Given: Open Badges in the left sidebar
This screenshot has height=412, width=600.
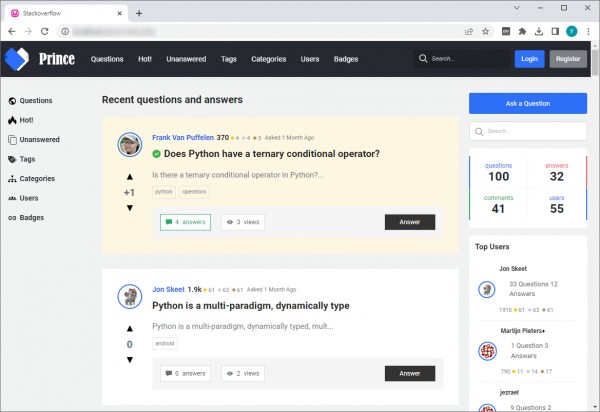Looking at the screenshot, I should tap(32, 217).
